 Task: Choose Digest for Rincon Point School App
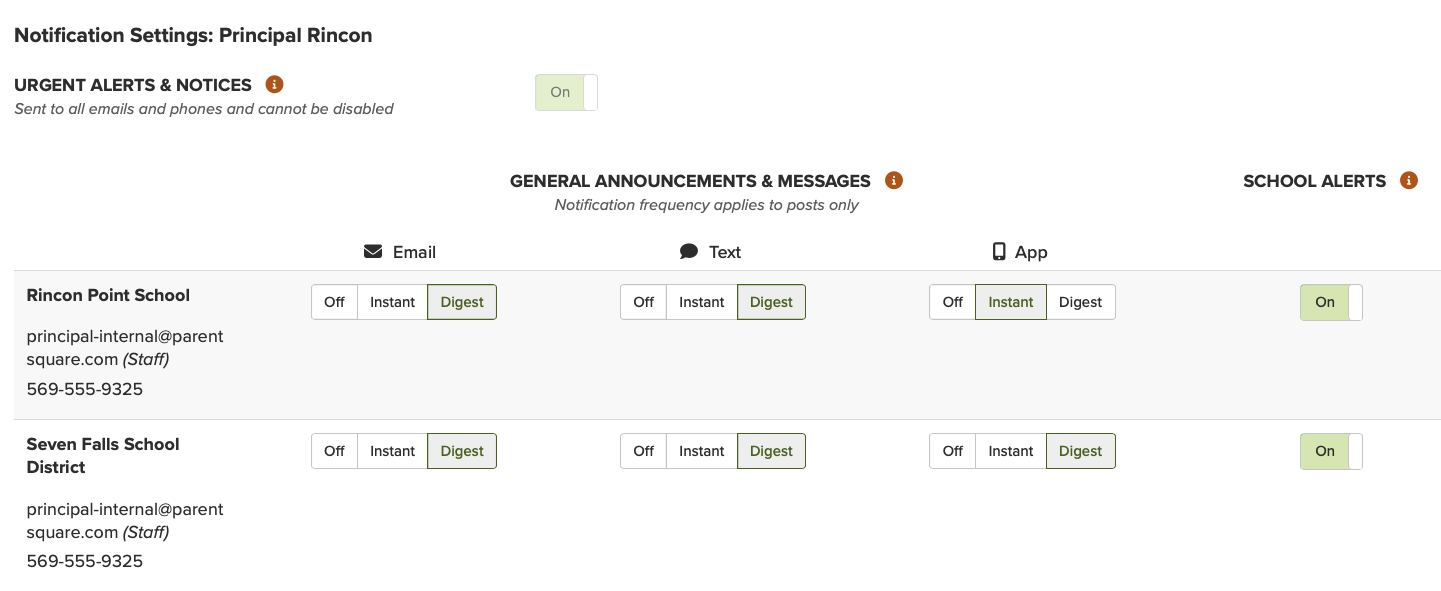tap(1080, 302)
